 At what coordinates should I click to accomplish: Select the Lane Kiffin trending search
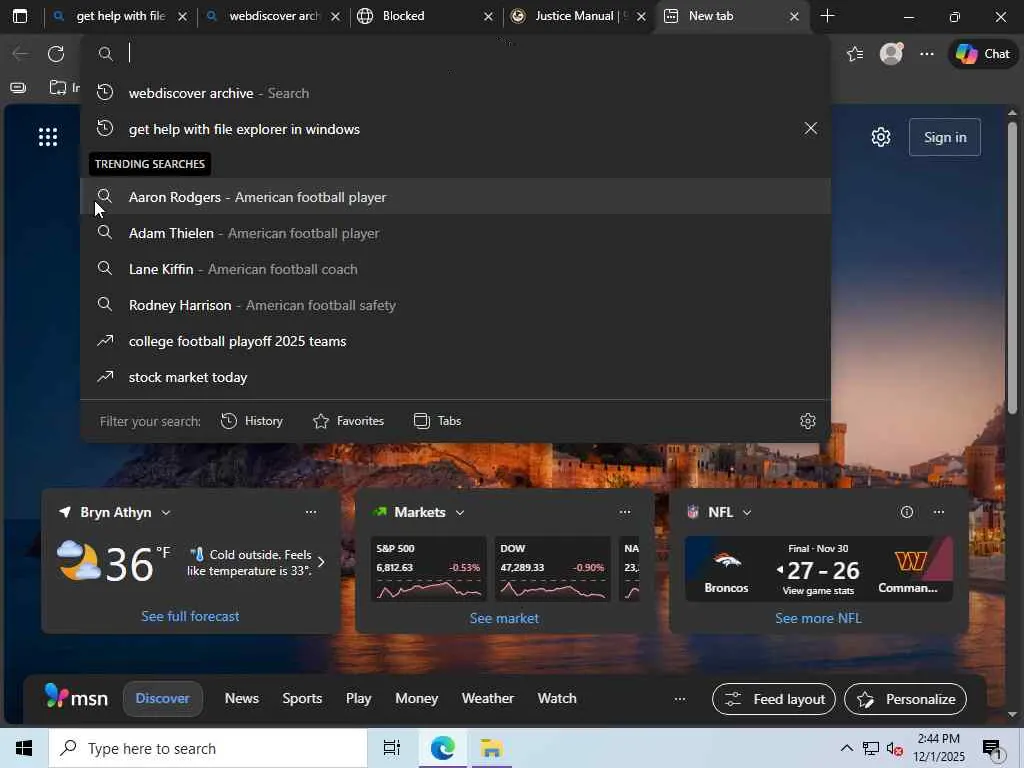(455, 269)
